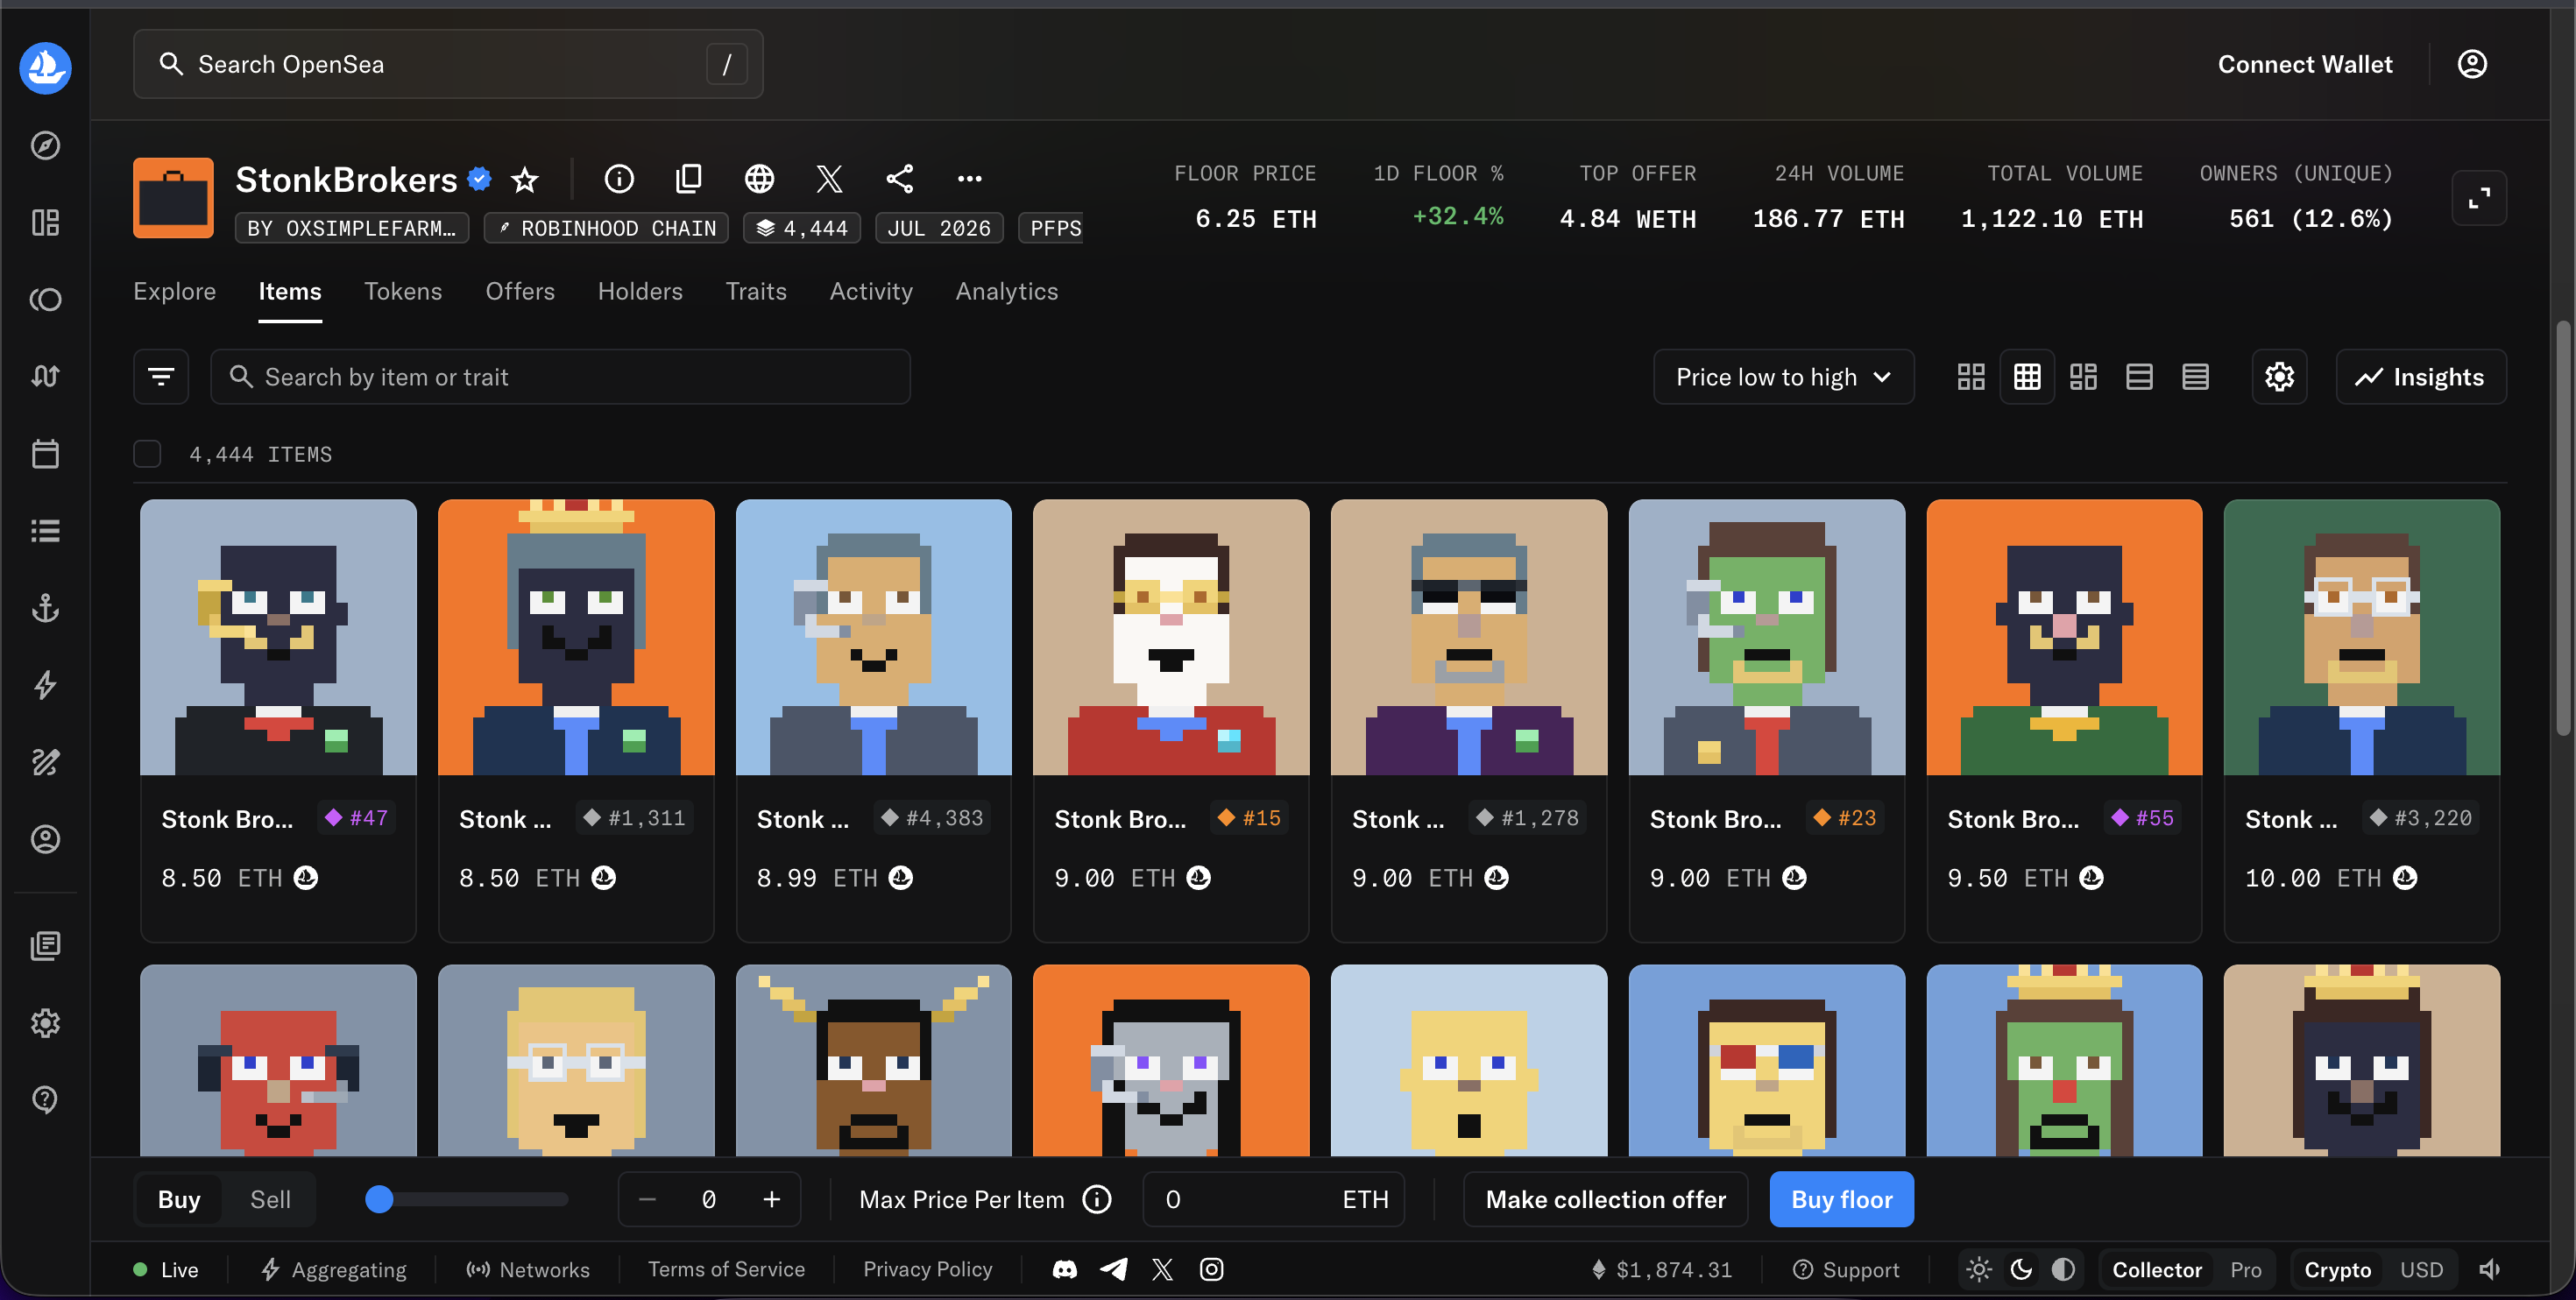Click the buy quantity slider handle
2576x1300 pixels.
[x=379, y=1199]
